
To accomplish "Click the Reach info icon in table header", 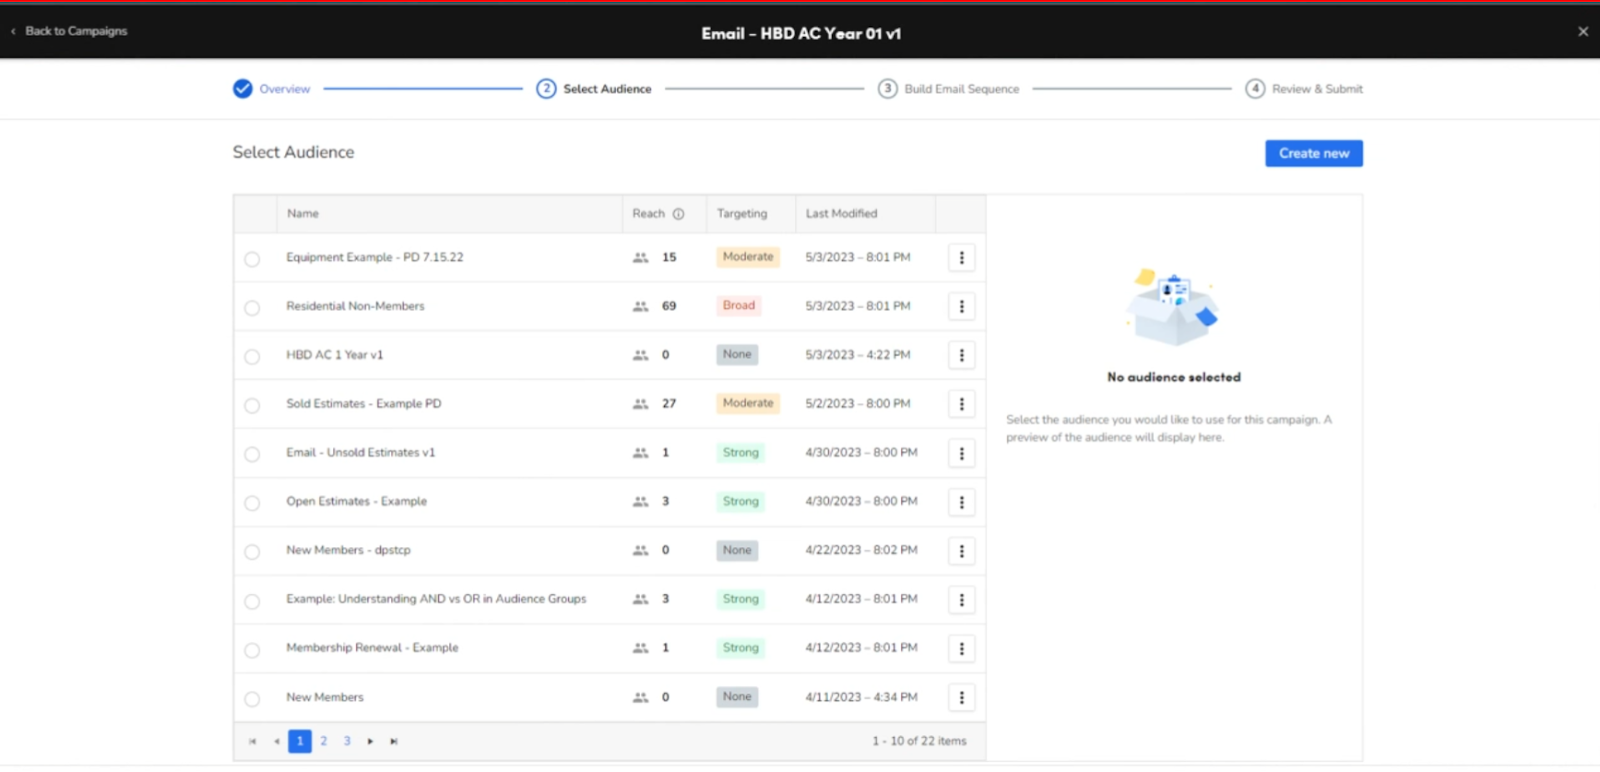I will [x=678, y=214].
